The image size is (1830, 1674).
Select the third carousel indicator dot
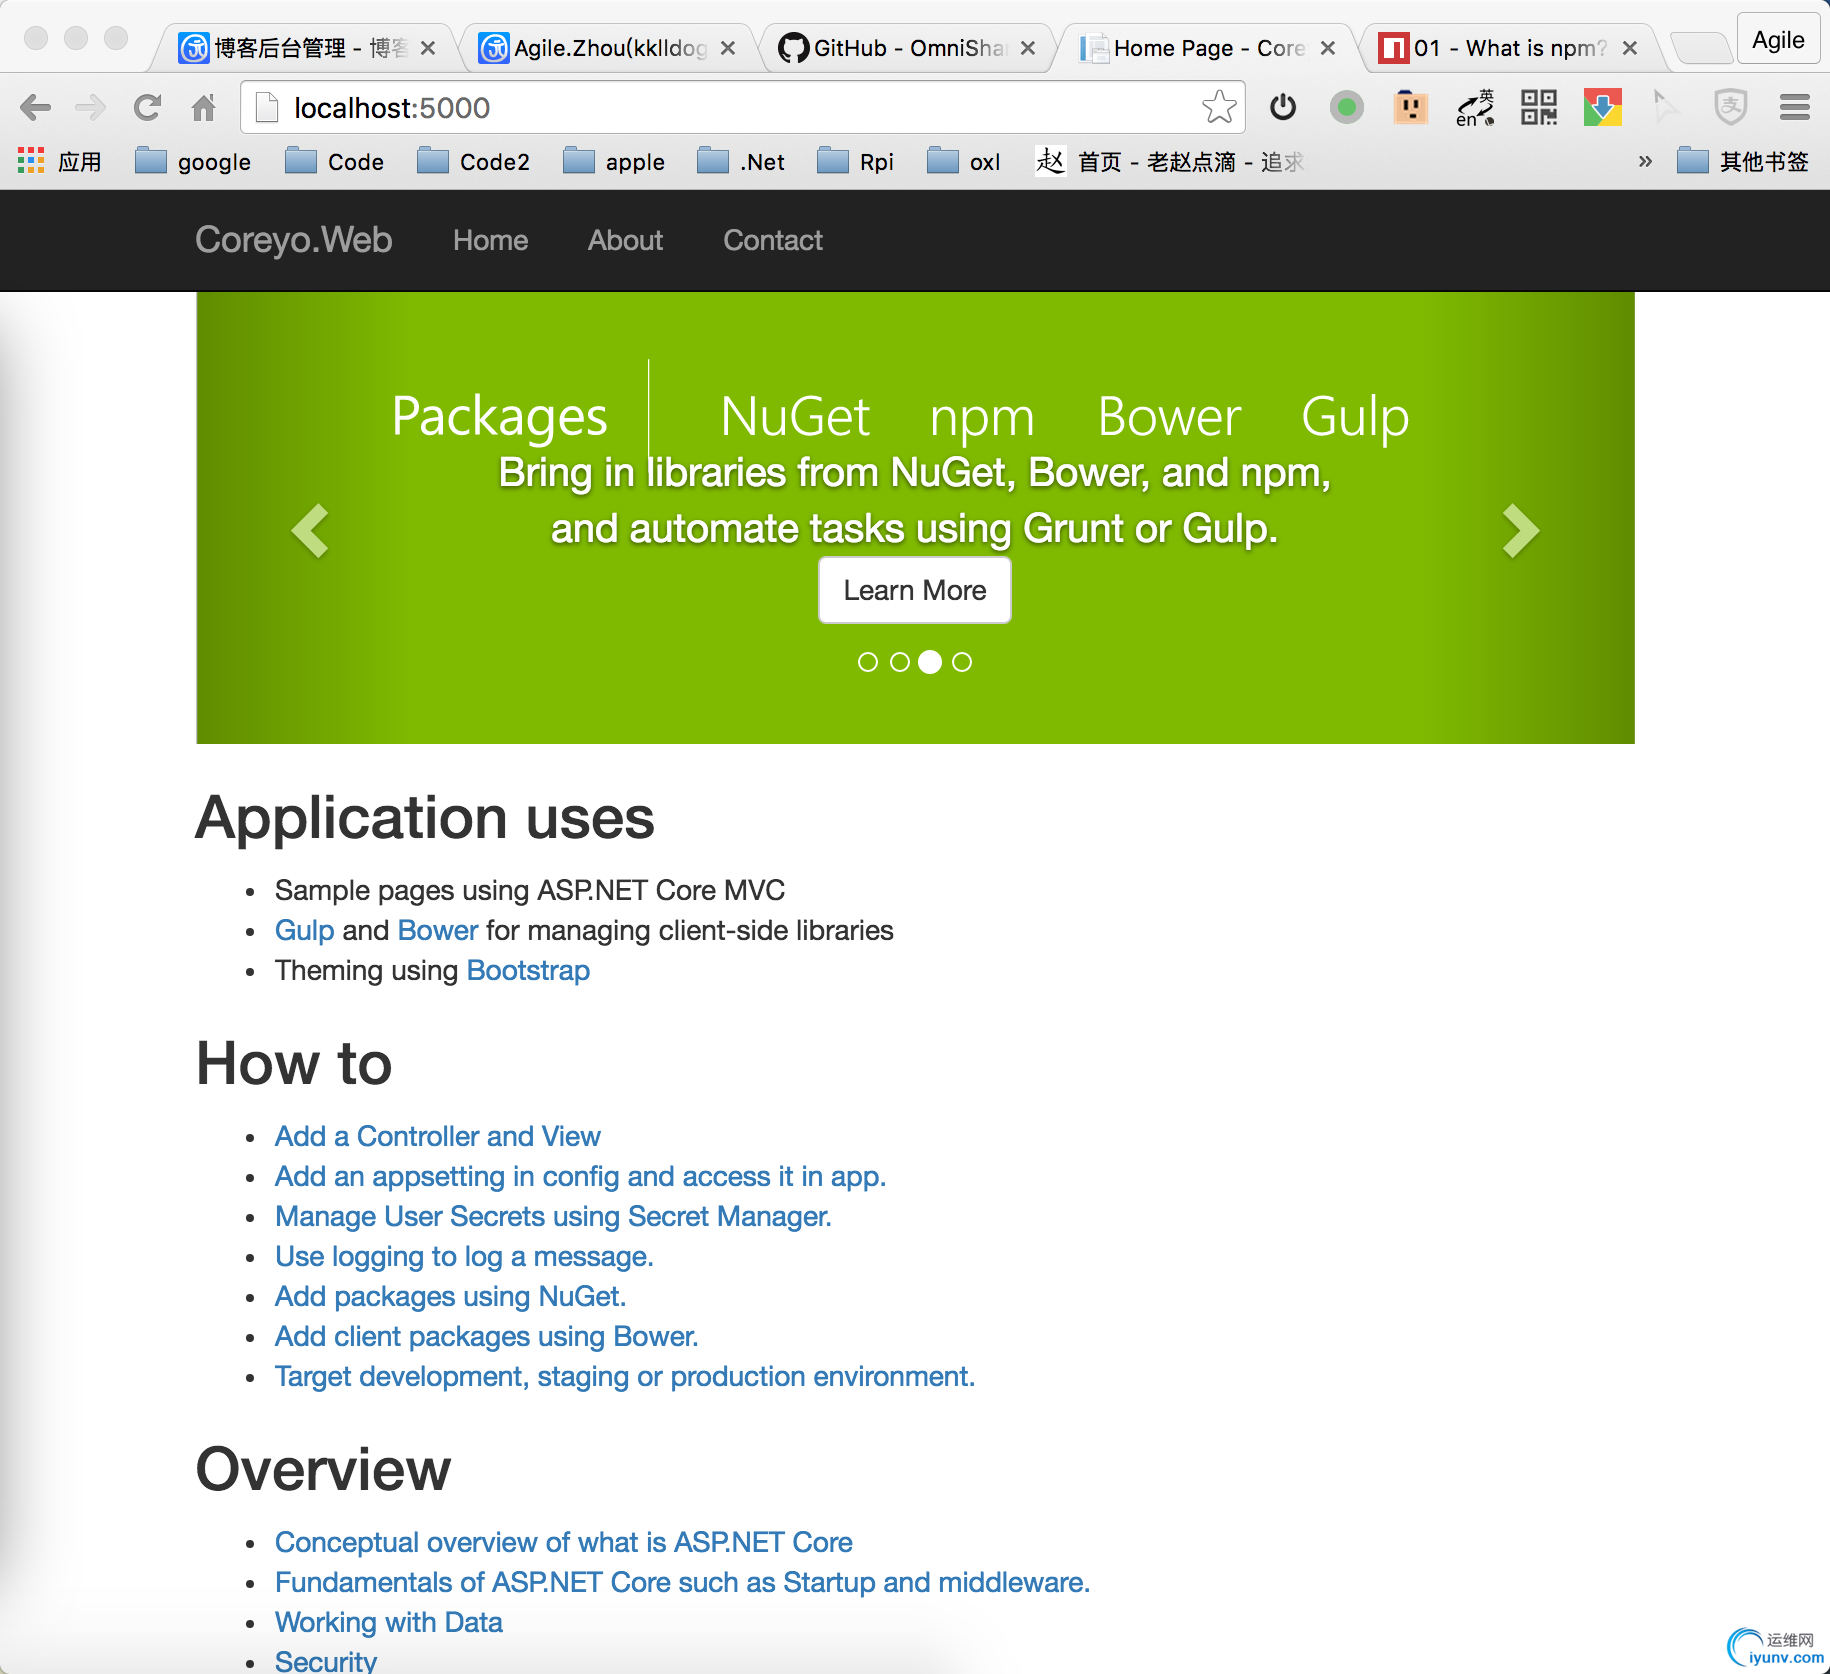pyautogui.click(x=930, y=662)
